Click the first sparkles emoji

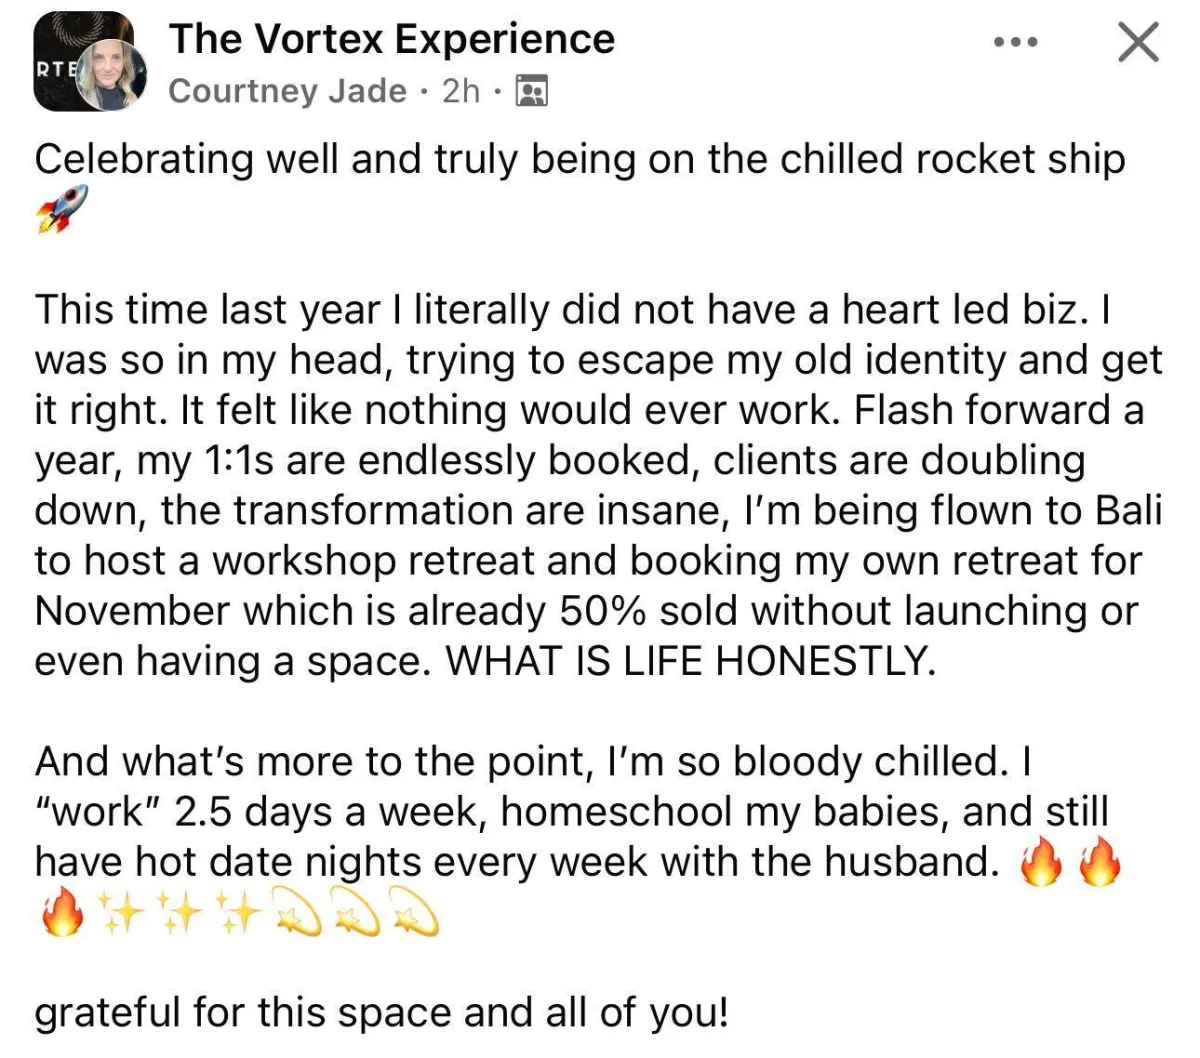click(117, 914)
